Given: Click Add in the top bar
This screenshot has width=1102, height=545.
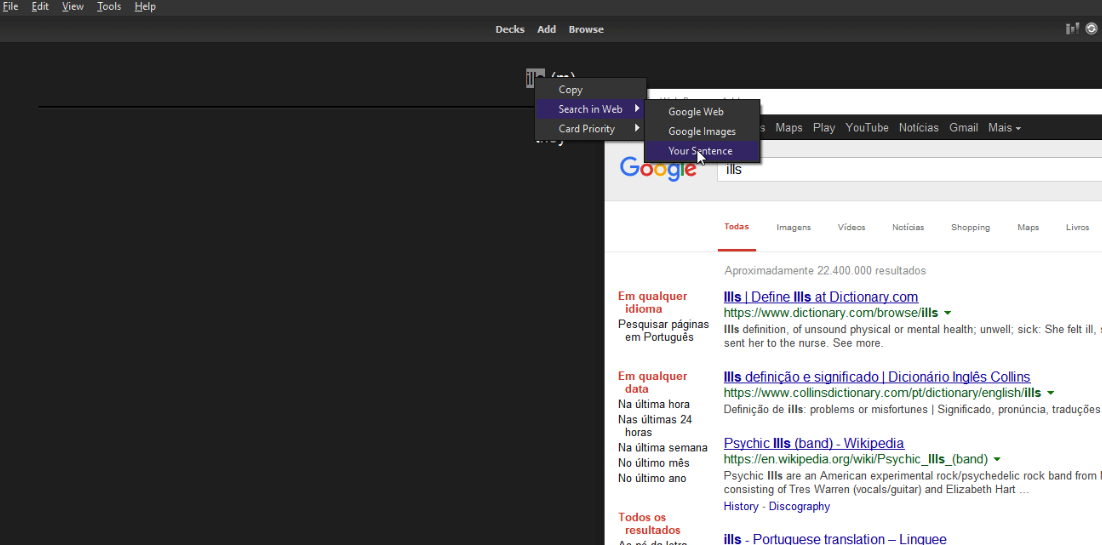Looking at the screenshot, I should pos(546,30).
